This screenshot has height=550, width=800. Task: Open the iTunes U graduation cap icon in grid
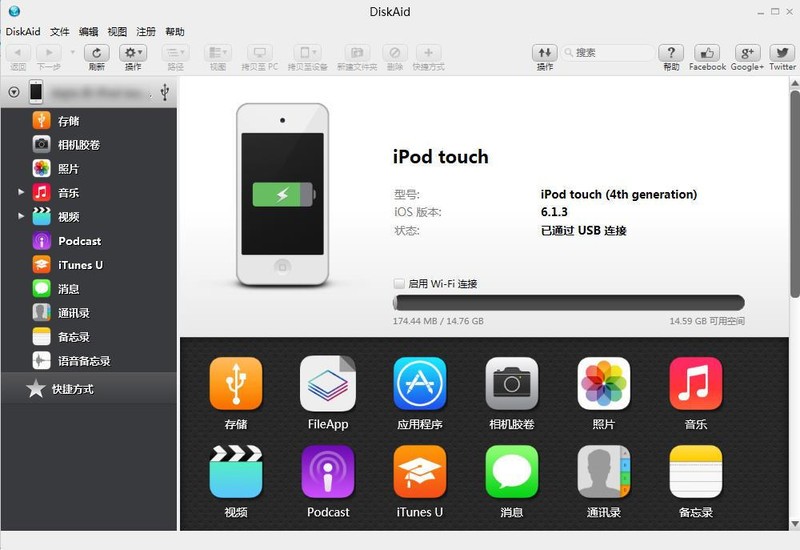point(419,471)
